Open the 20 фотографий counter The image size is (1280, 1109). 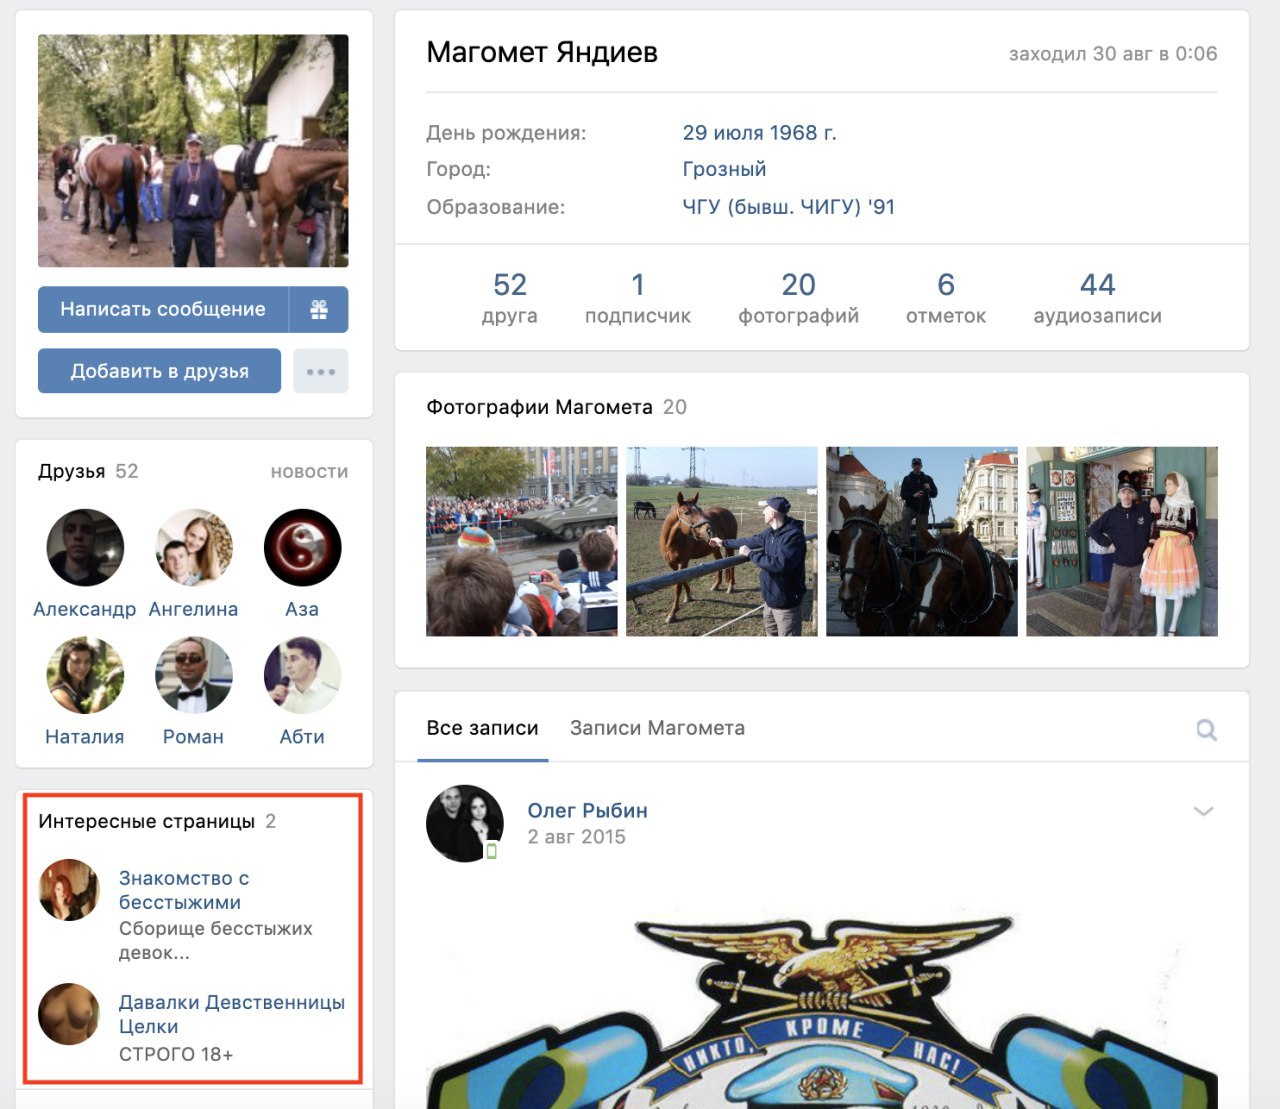[798, 298]
